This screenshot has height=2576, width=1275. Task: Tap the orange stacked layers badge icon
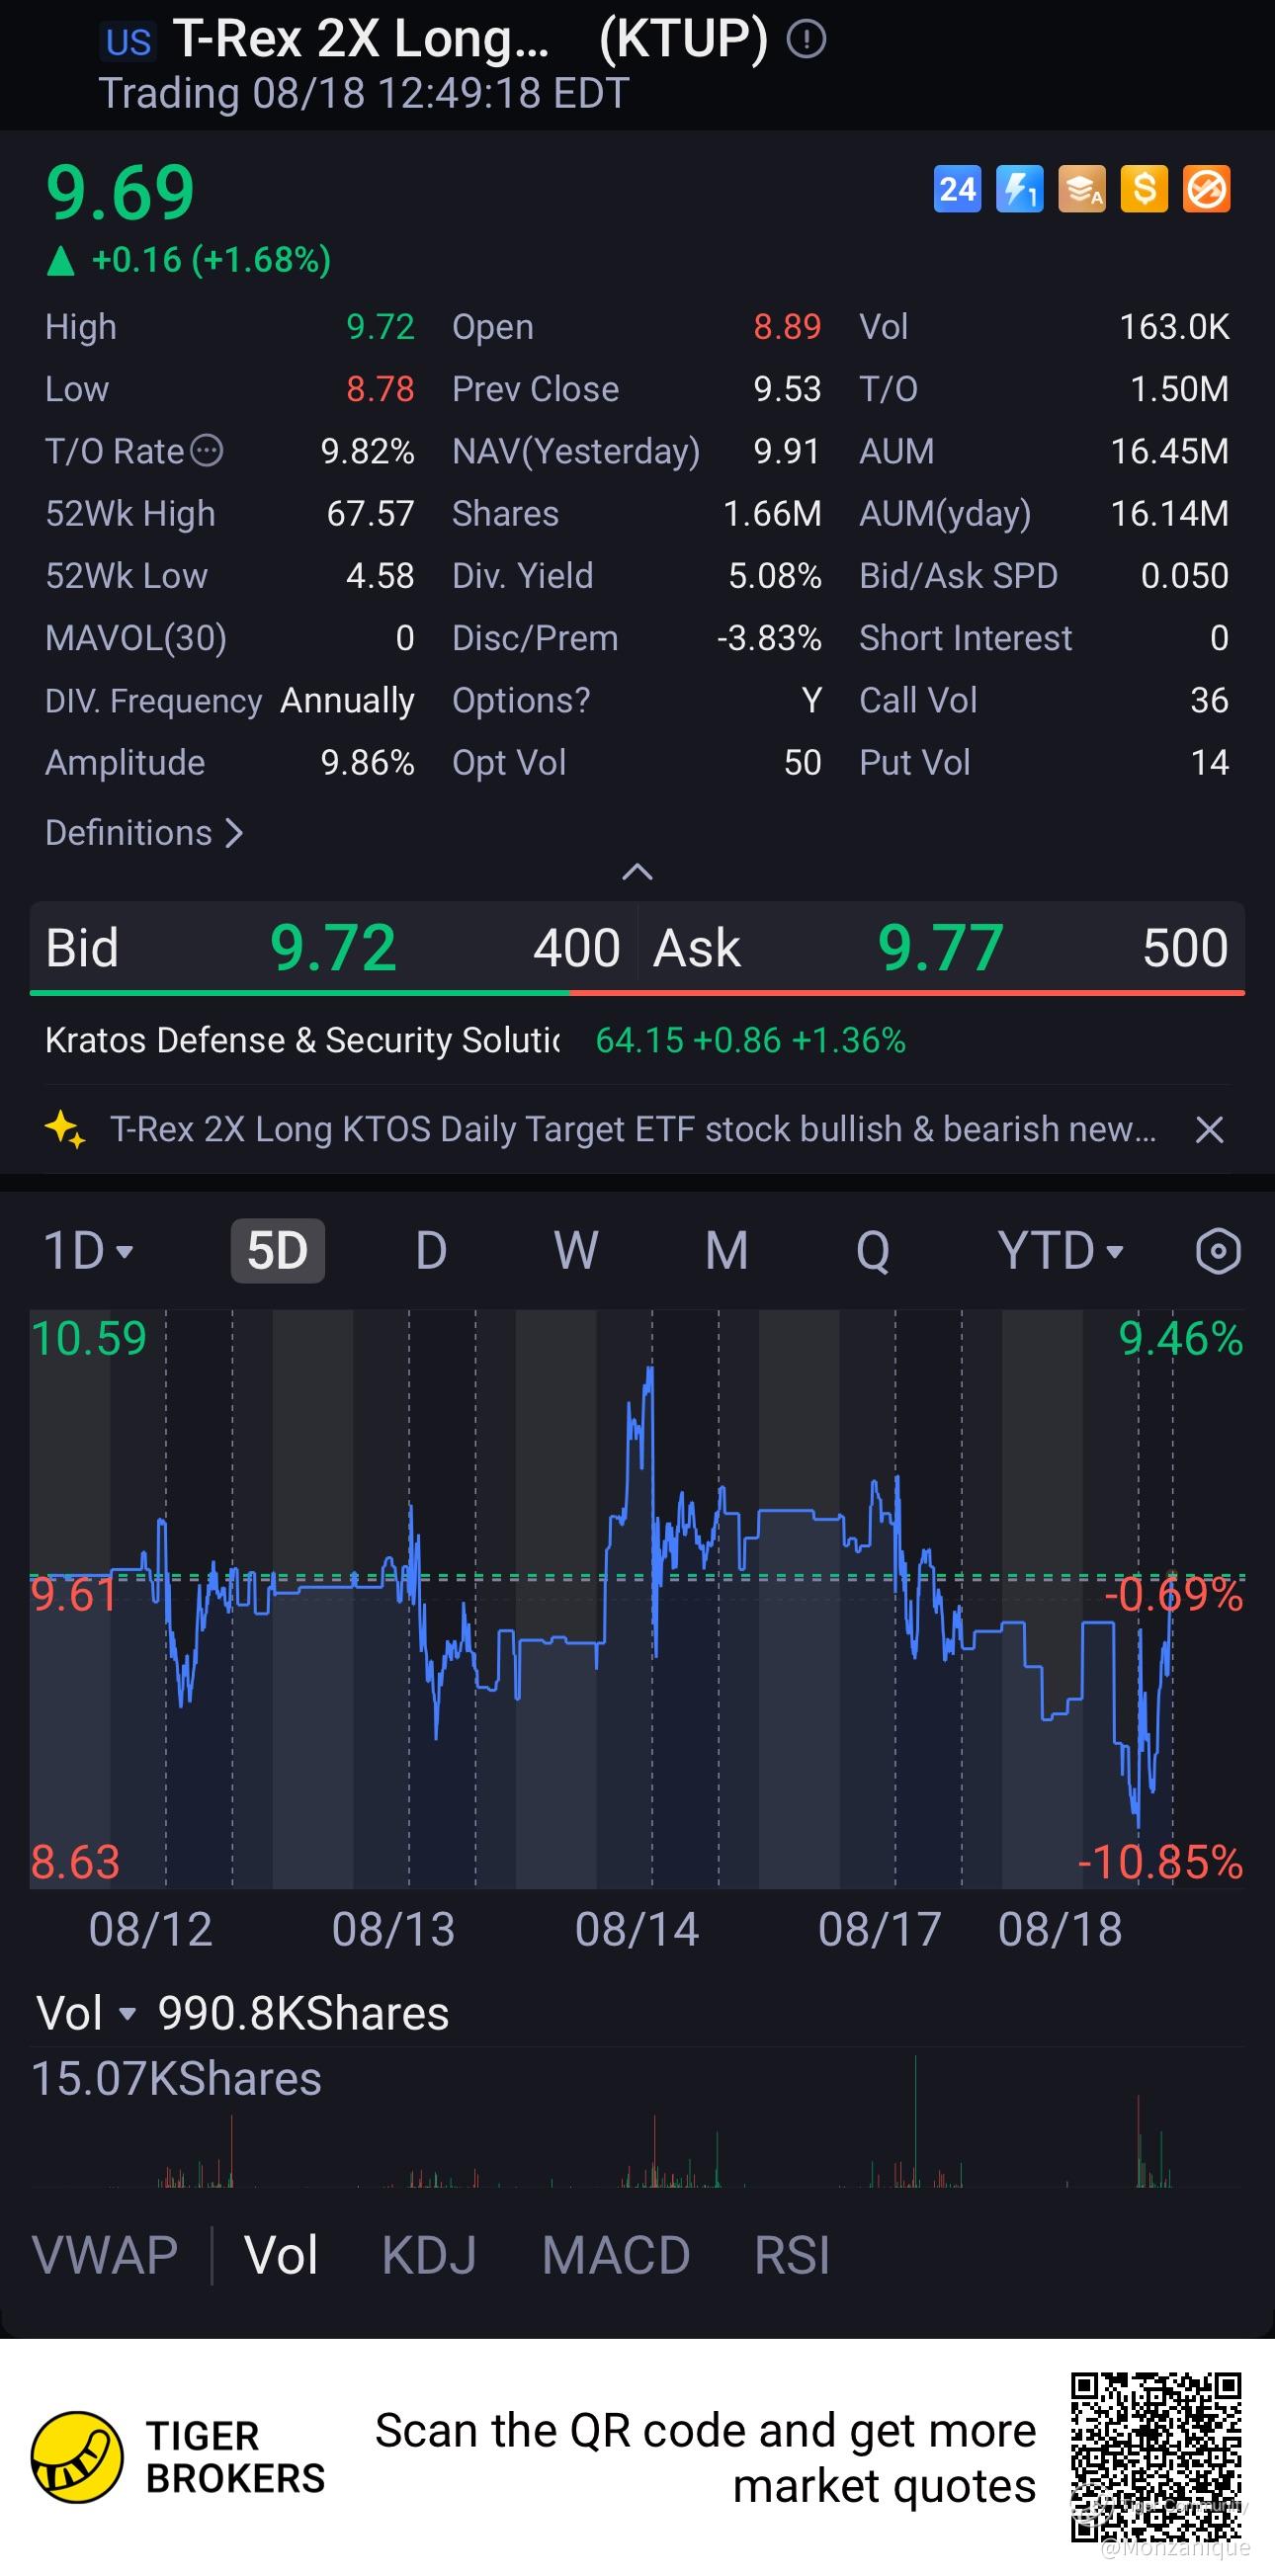pos(1082,189)
